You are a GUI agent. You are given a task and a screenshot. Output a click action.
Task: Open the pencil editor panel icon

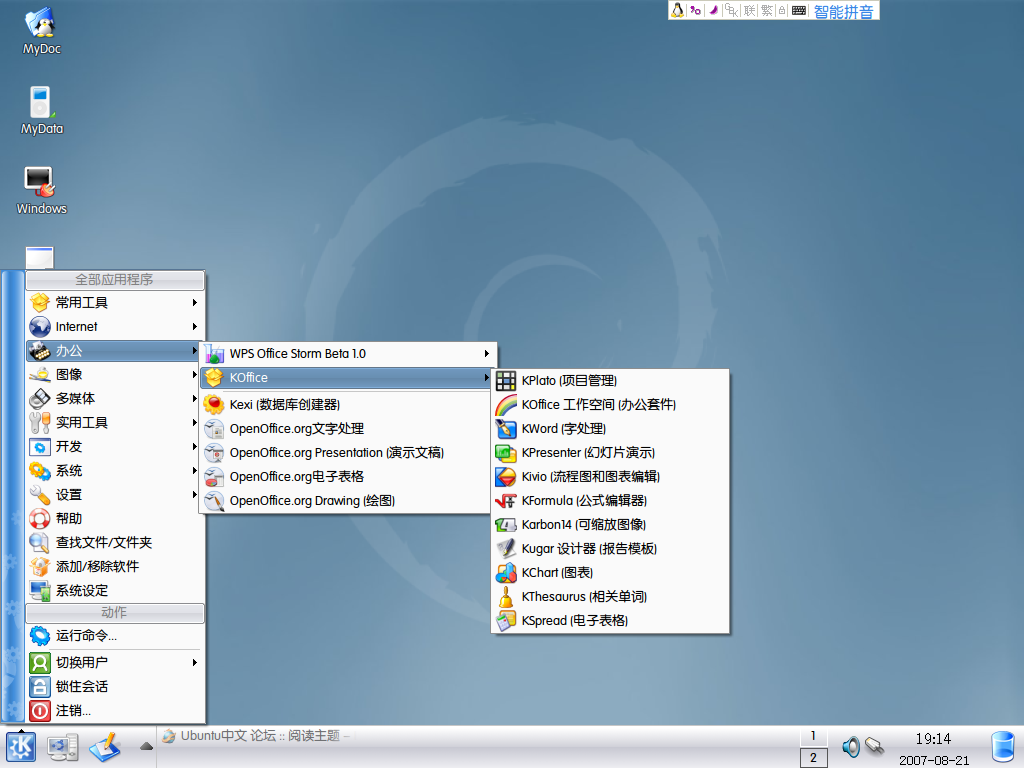[x=104, y=746]
